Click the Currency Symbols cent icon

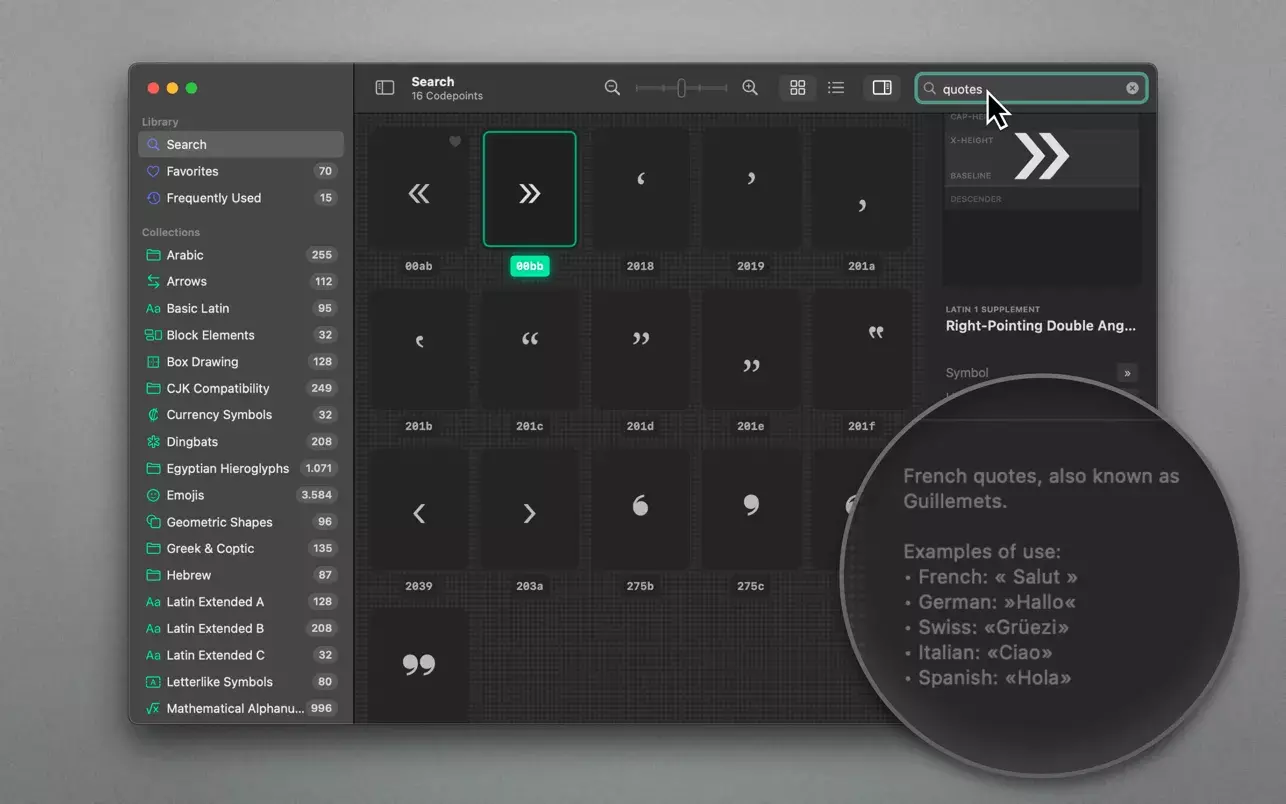153,414
